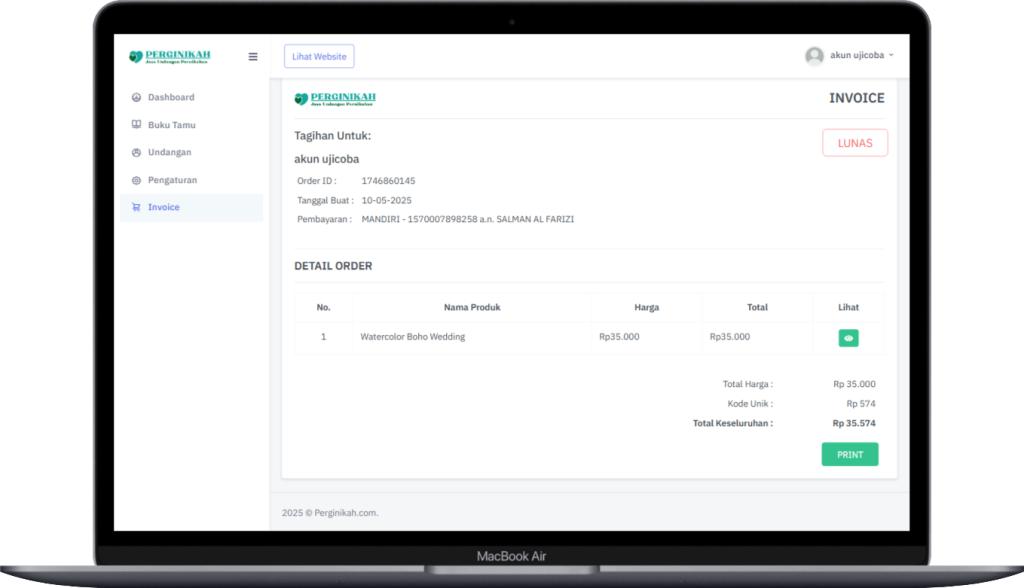Click the No. column header
The height and width of the screenshot is (588, 1024).
click(323, 307)
